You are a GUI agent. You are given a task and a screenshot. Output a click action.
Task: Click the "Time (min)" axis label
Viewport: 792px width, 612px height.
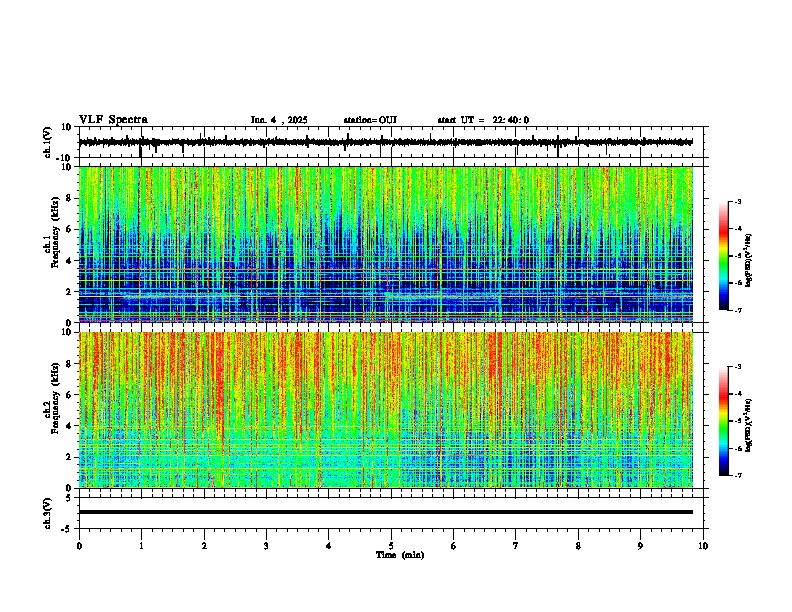click(x=400, y=555)
